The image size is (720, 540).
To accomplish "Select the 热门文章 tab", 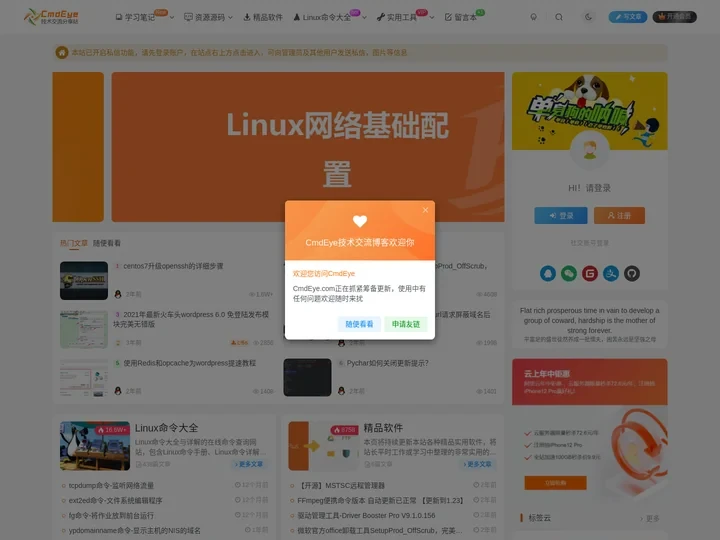I will coord(73,243).
